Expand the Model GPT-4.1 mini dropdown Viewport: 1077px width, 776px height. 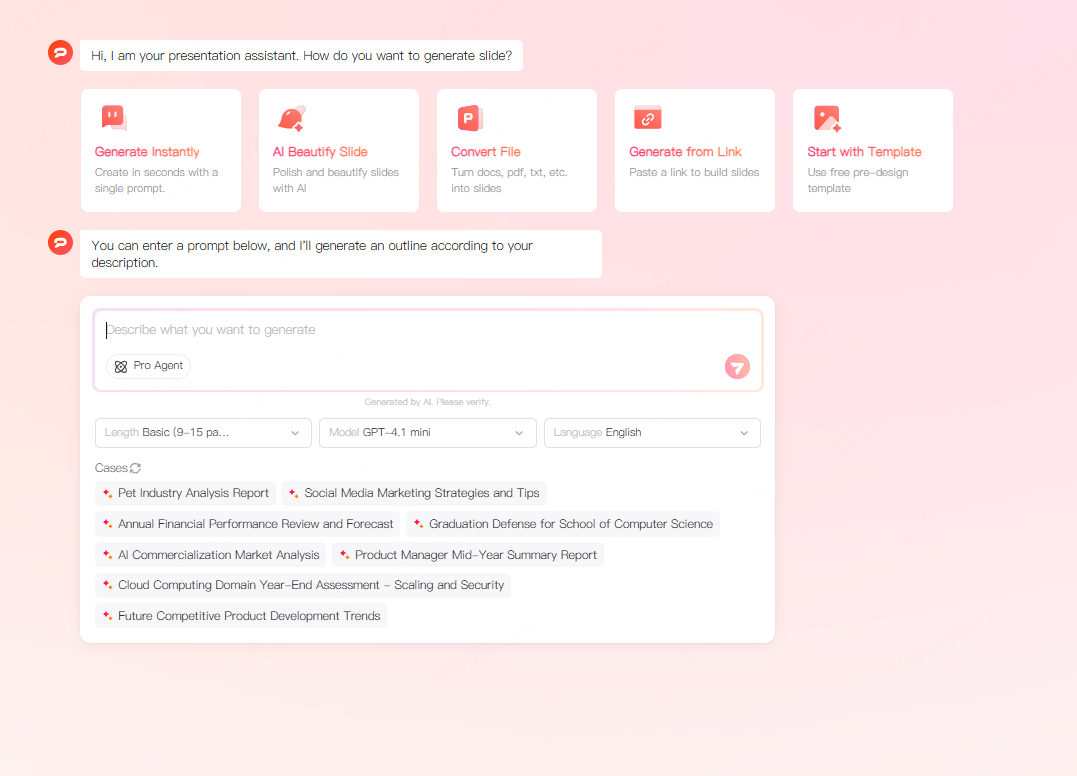(x=428, y=433)
